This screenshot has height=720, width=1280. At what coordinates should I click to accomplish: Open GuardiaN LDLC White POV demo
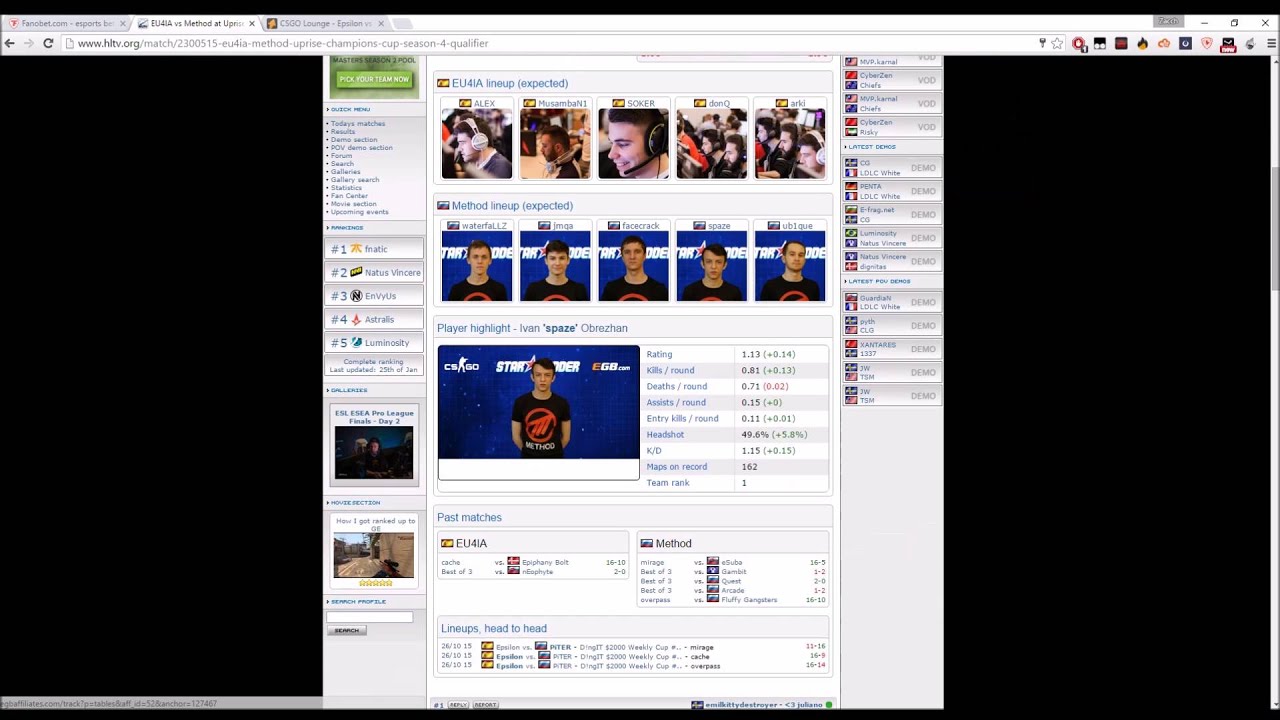click(891, 302)
